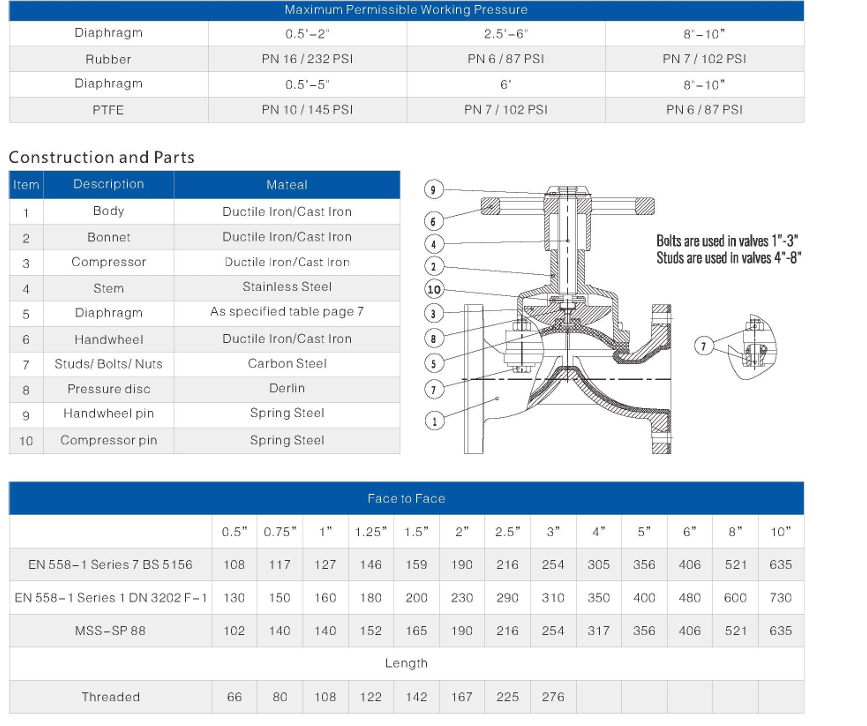Screen dimensions: 867x726
Task: Select callout 6 pointing to the handwheel
Action: tap(433, 220)
